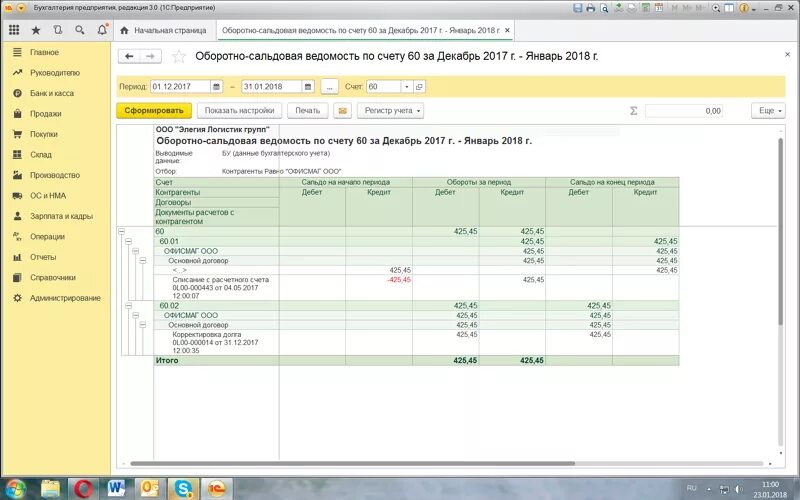800x500 pixels.
Task: Close the Оборотно-сальдовая ведомость tab
Action: pyautogui.click(x=507, y=31)
